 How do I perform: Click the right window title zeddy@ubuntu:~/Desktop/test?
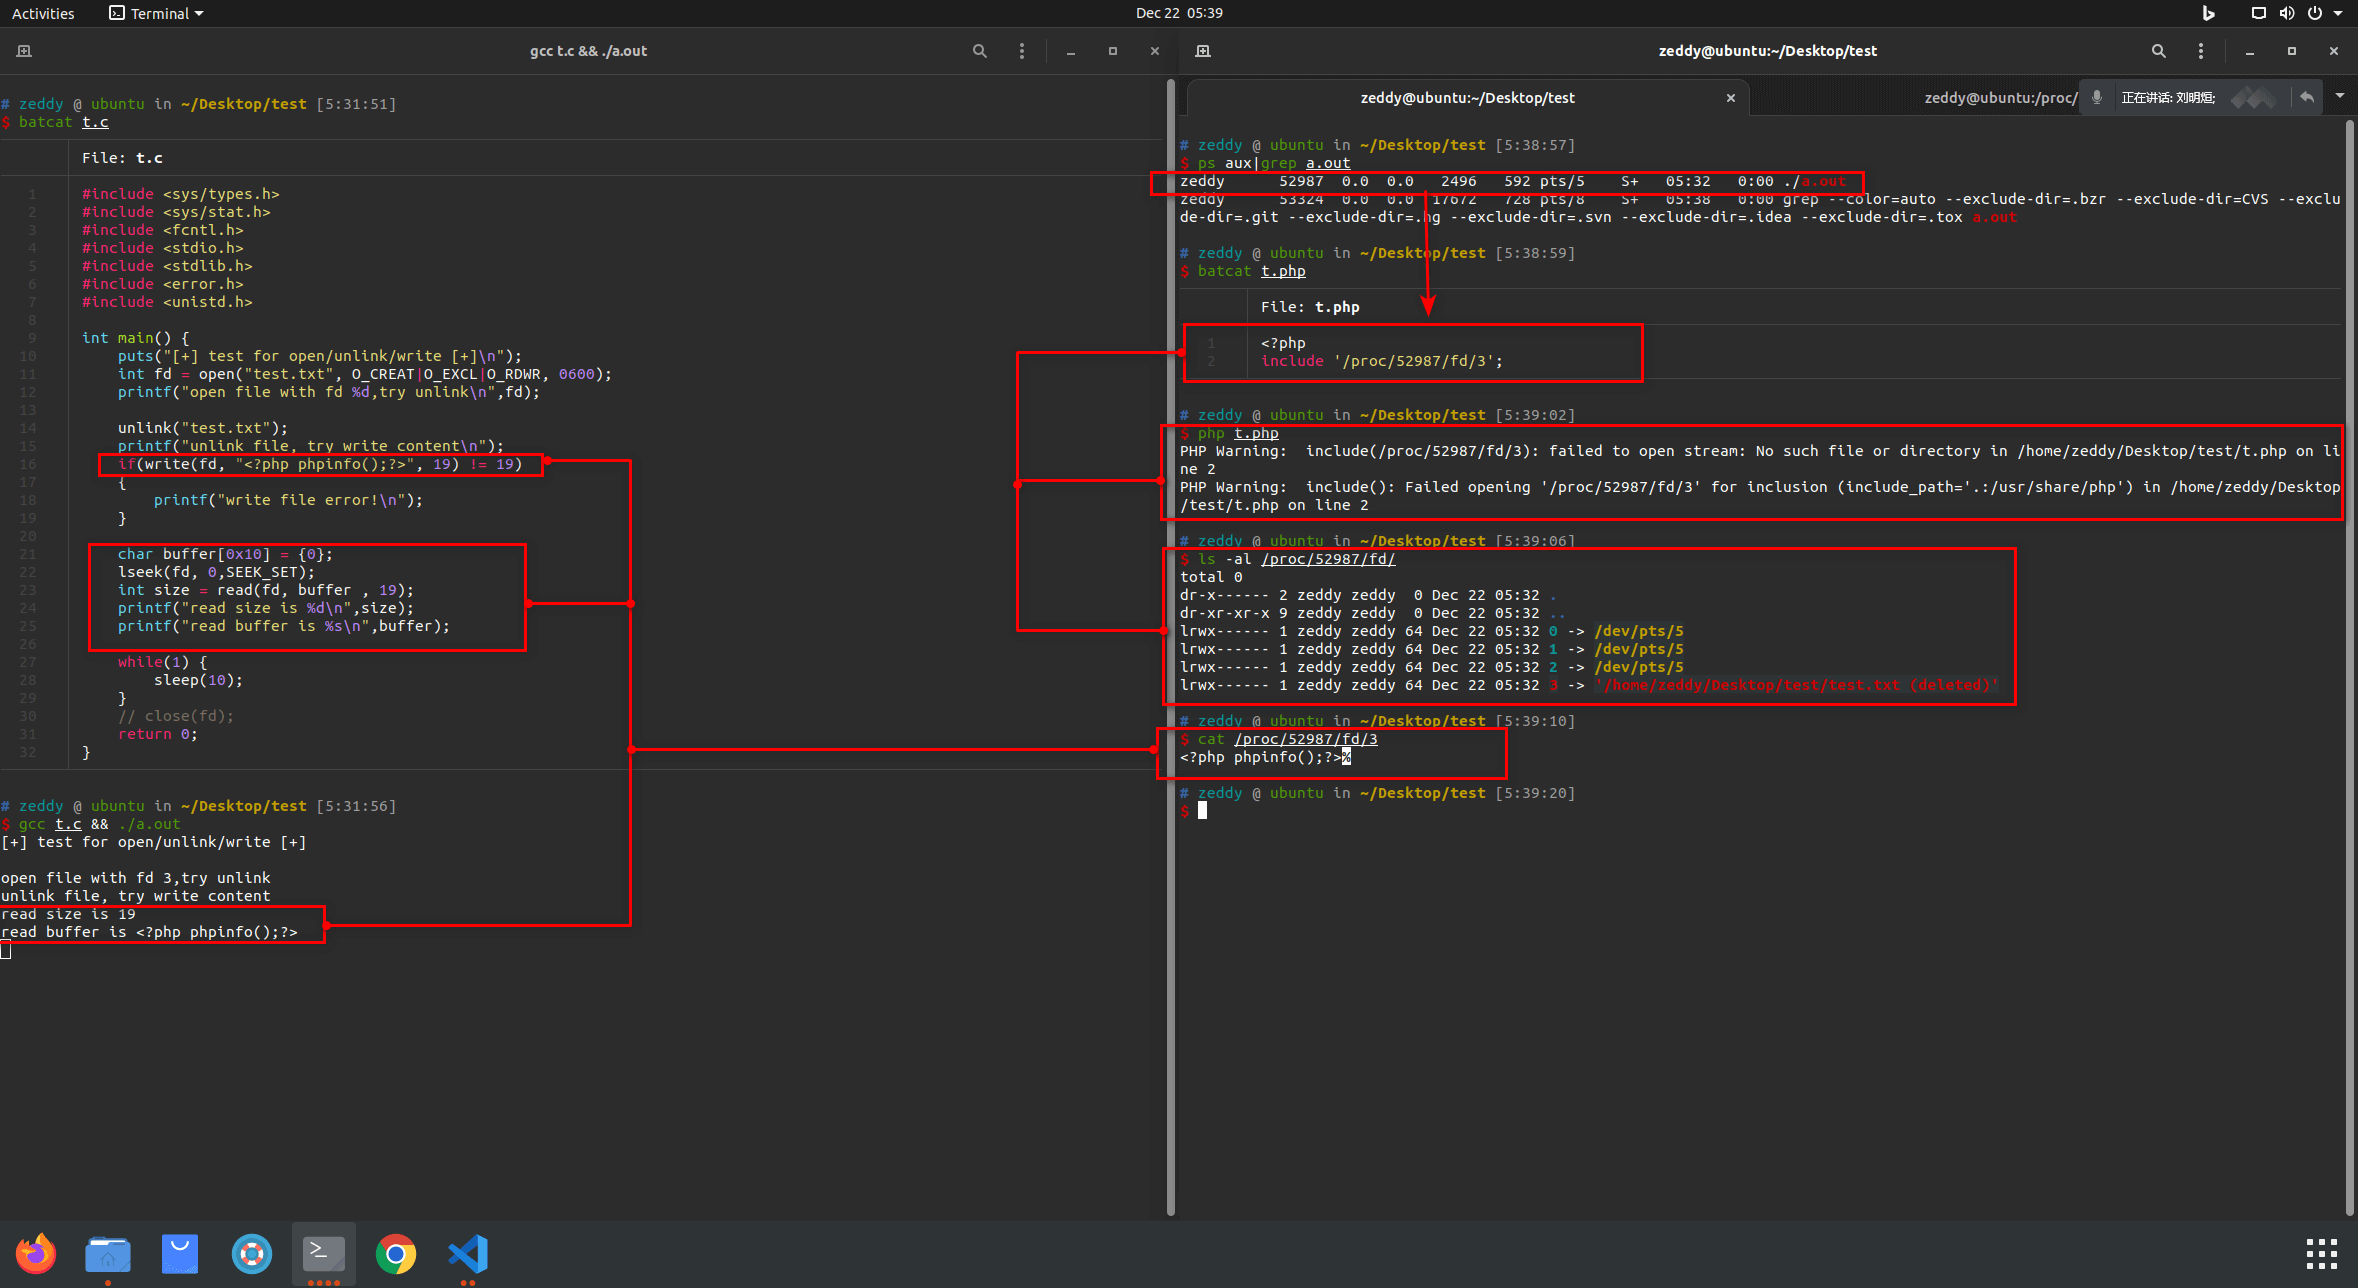[1767, 51]
